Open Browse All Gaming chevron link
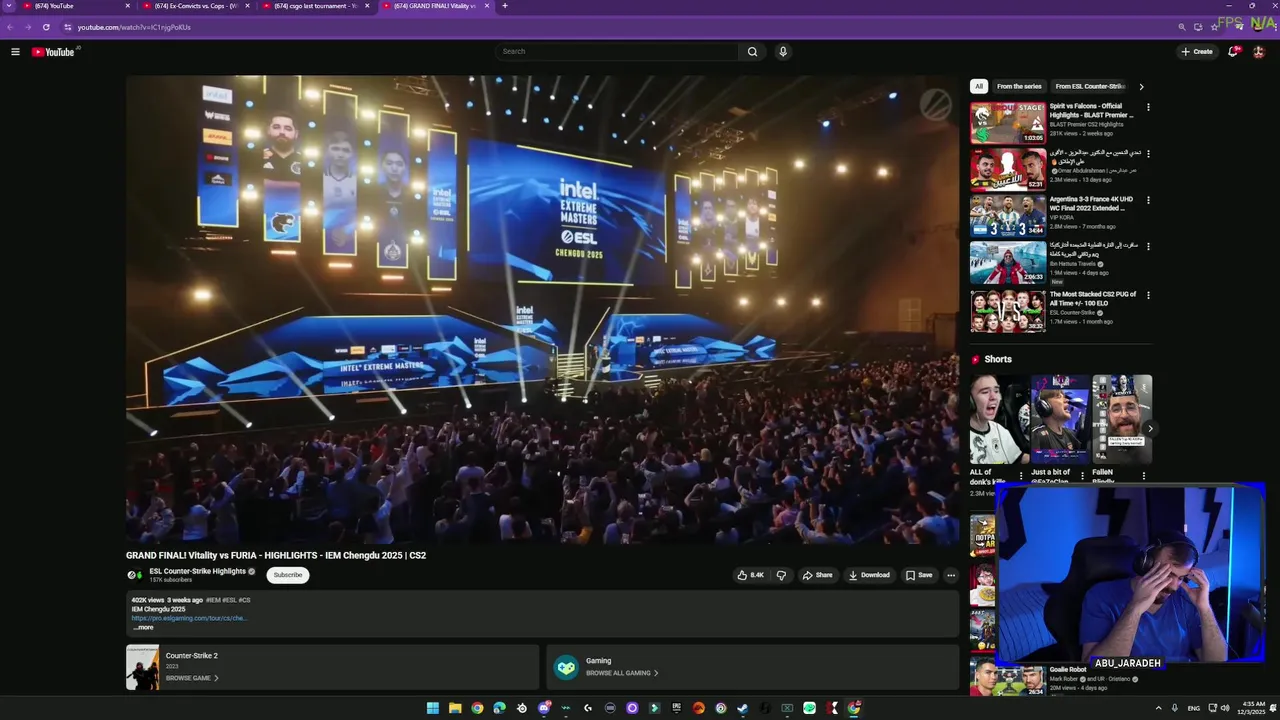1280x720 pixels. pyautogui.click(x=656, y=673)
